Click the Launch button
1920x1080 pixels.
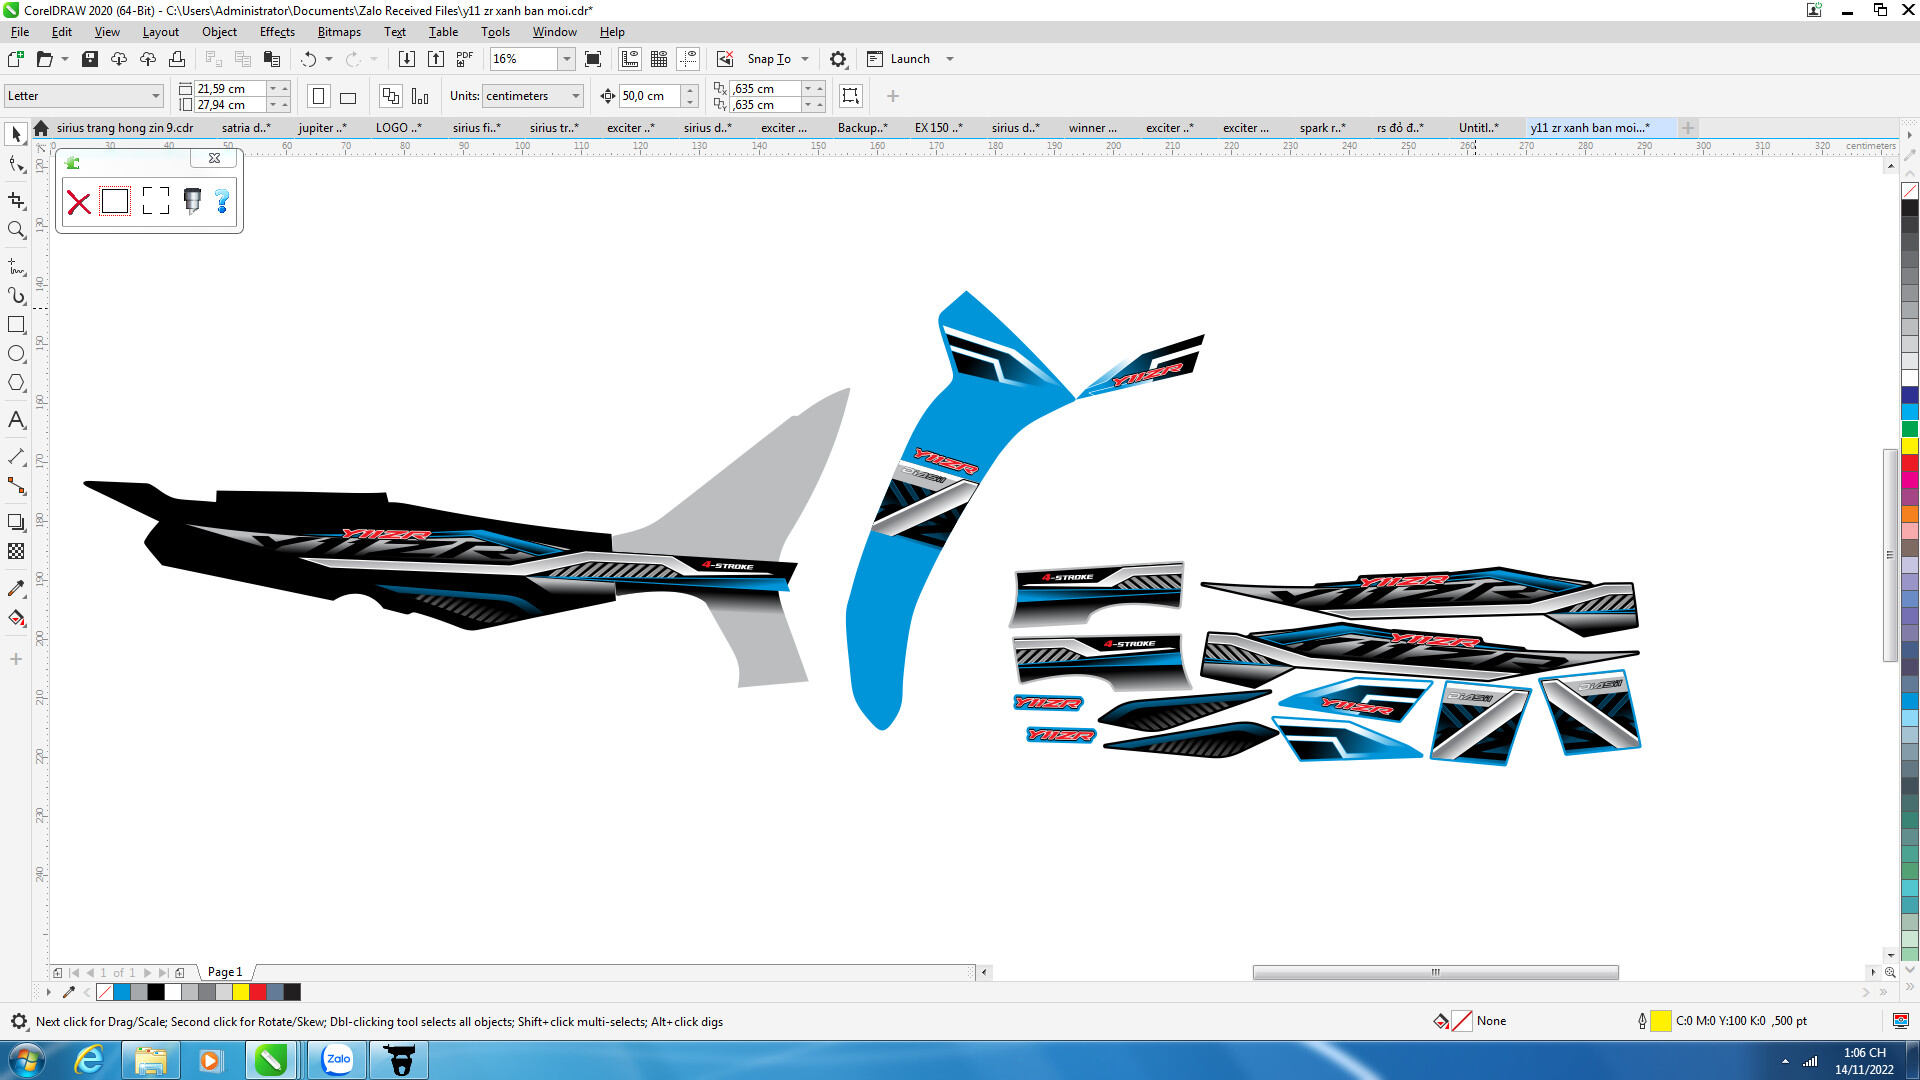pos(899,59)
